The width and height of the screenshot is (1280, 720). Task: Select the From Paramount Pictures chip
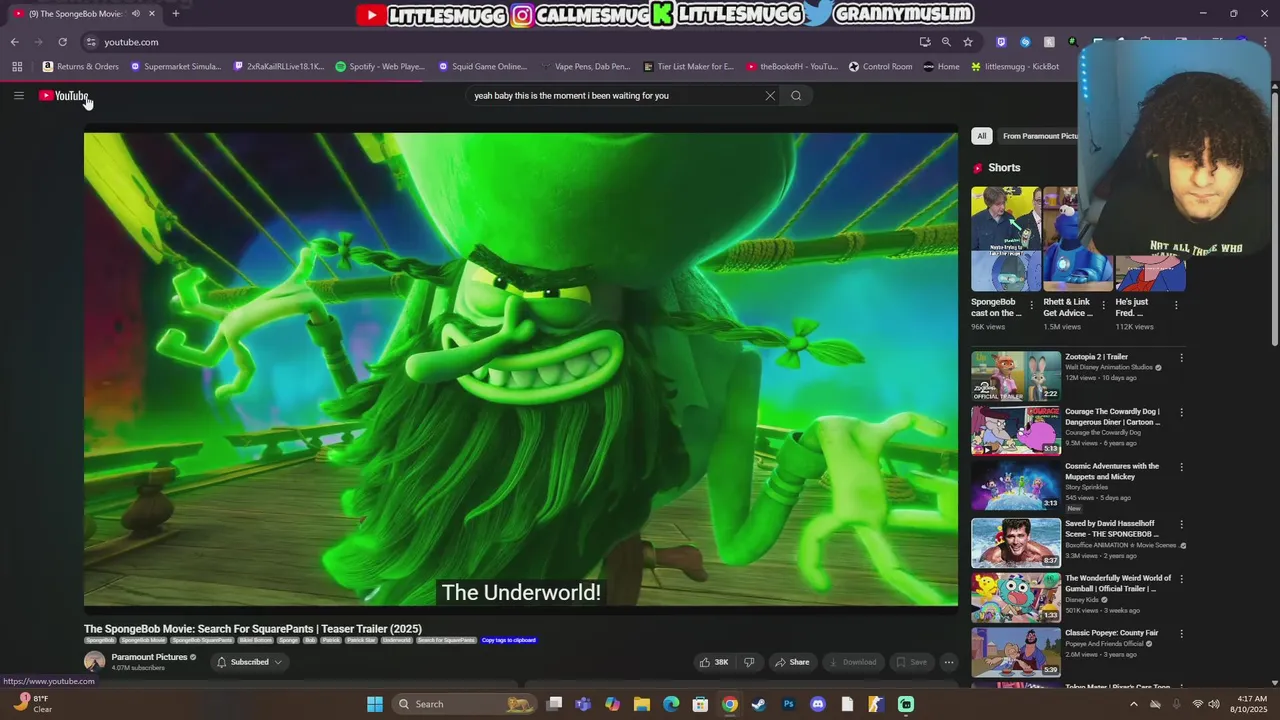(1040, 136)
